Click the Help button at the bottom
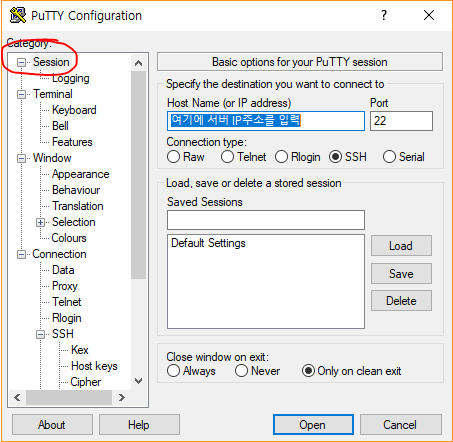 pyautogui.click(x=139, y=425)
